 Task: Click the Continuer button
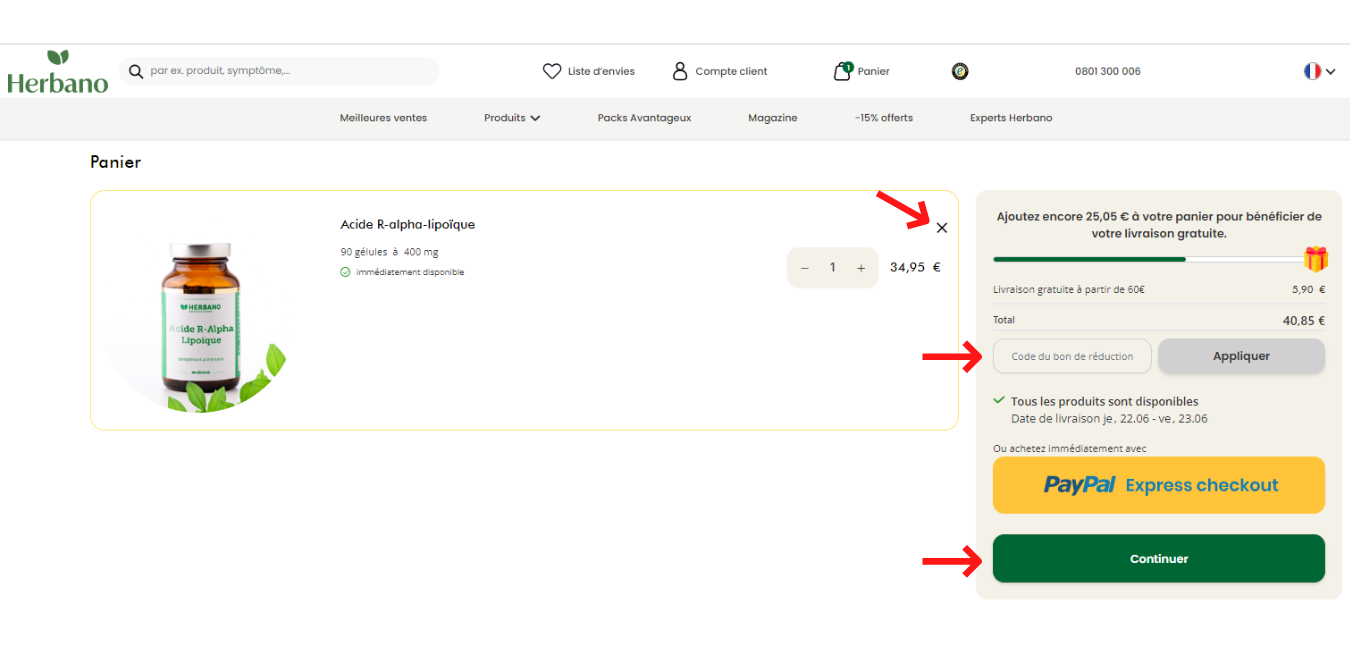pos(1158,559)
